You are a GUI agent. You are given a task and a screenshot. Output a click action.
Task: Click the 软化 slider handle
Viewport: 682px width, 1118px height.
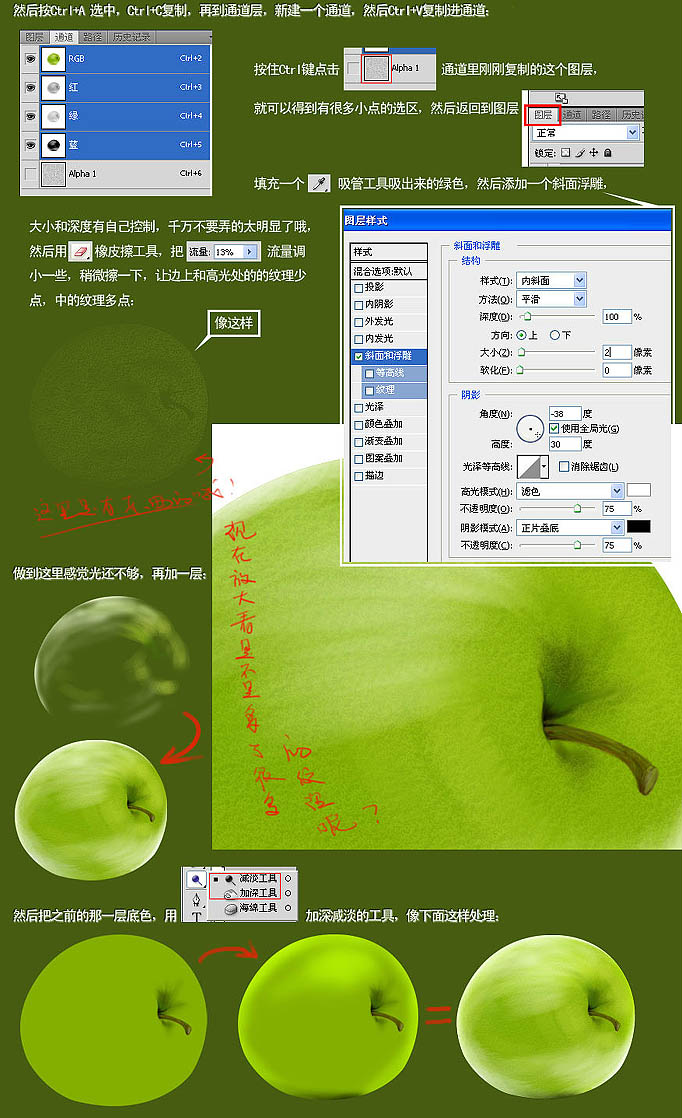(x=520, y=370)
